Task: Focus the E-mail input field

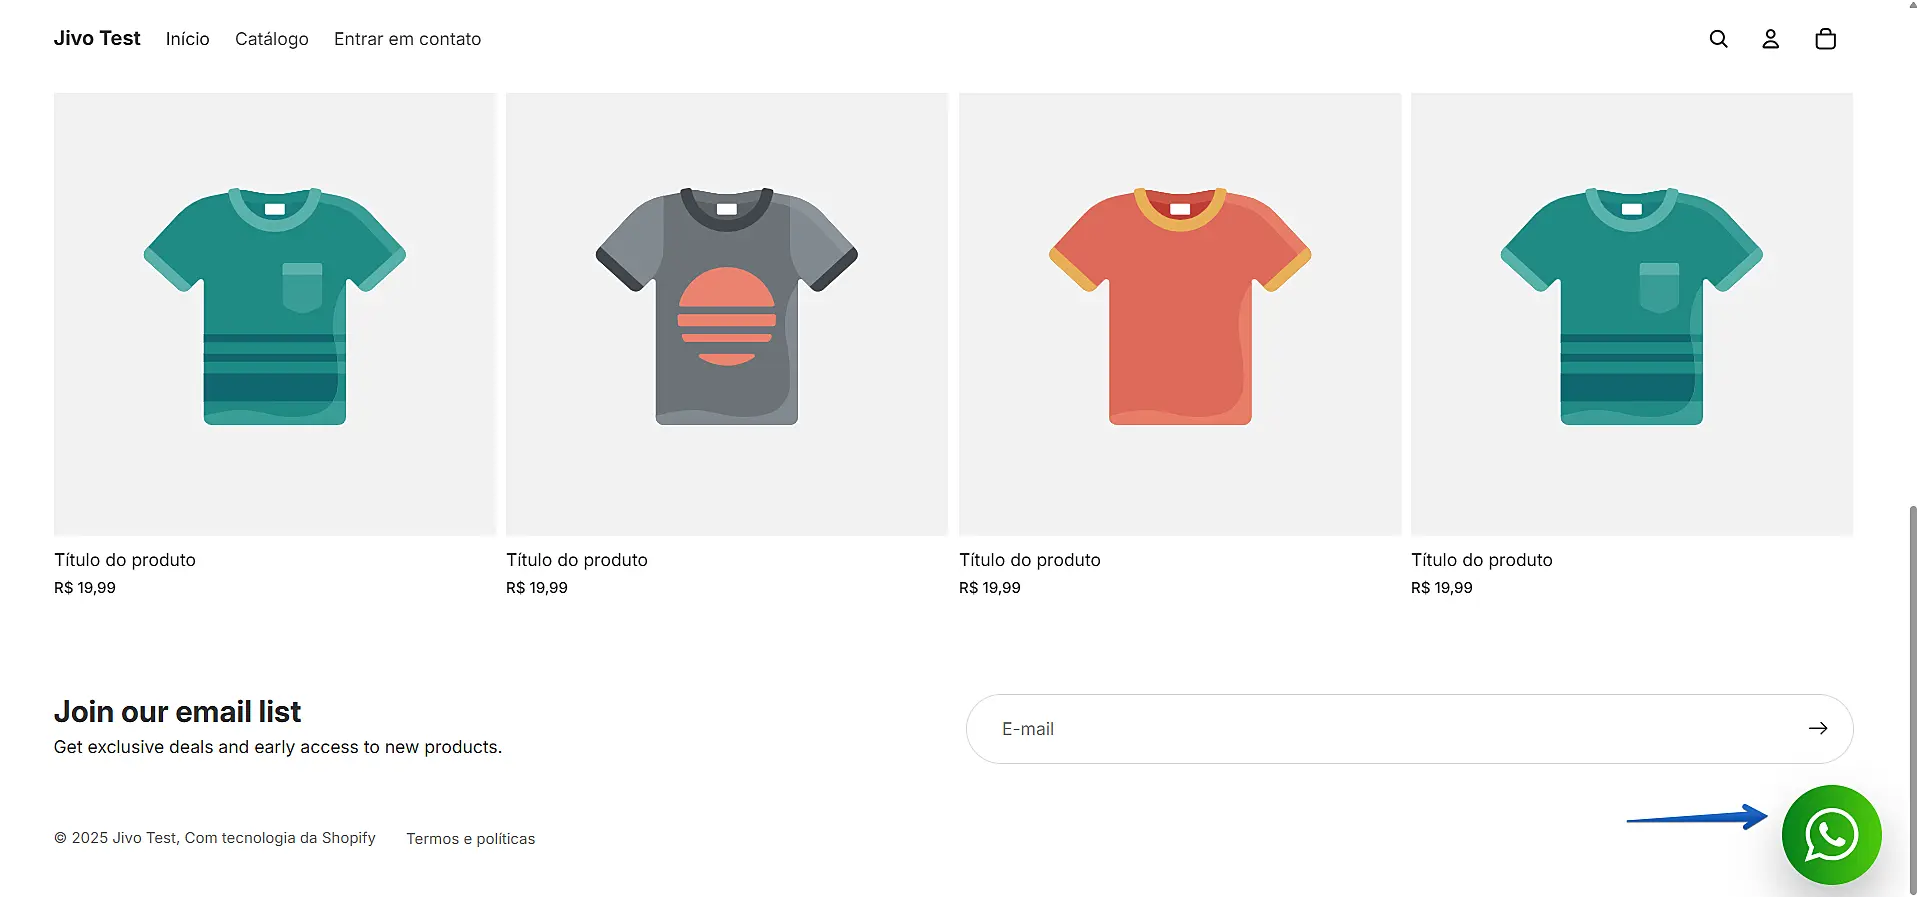Action: point(1380,729)
